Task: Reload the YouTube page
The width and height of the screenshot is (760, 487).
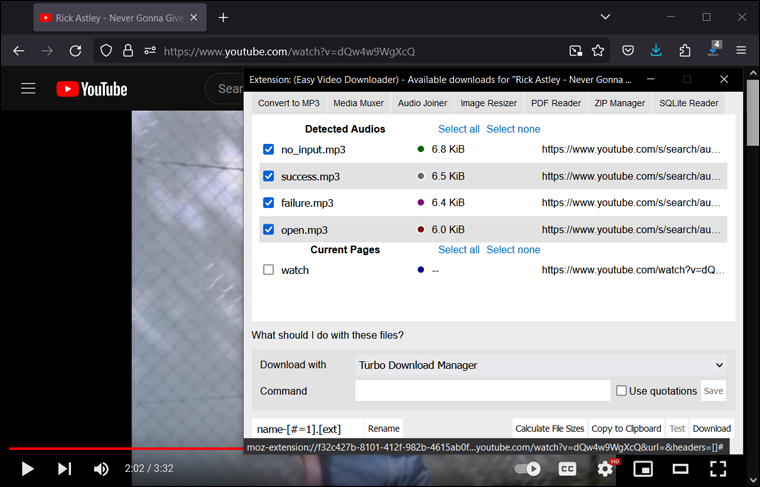Action: (x=75, y=51)
